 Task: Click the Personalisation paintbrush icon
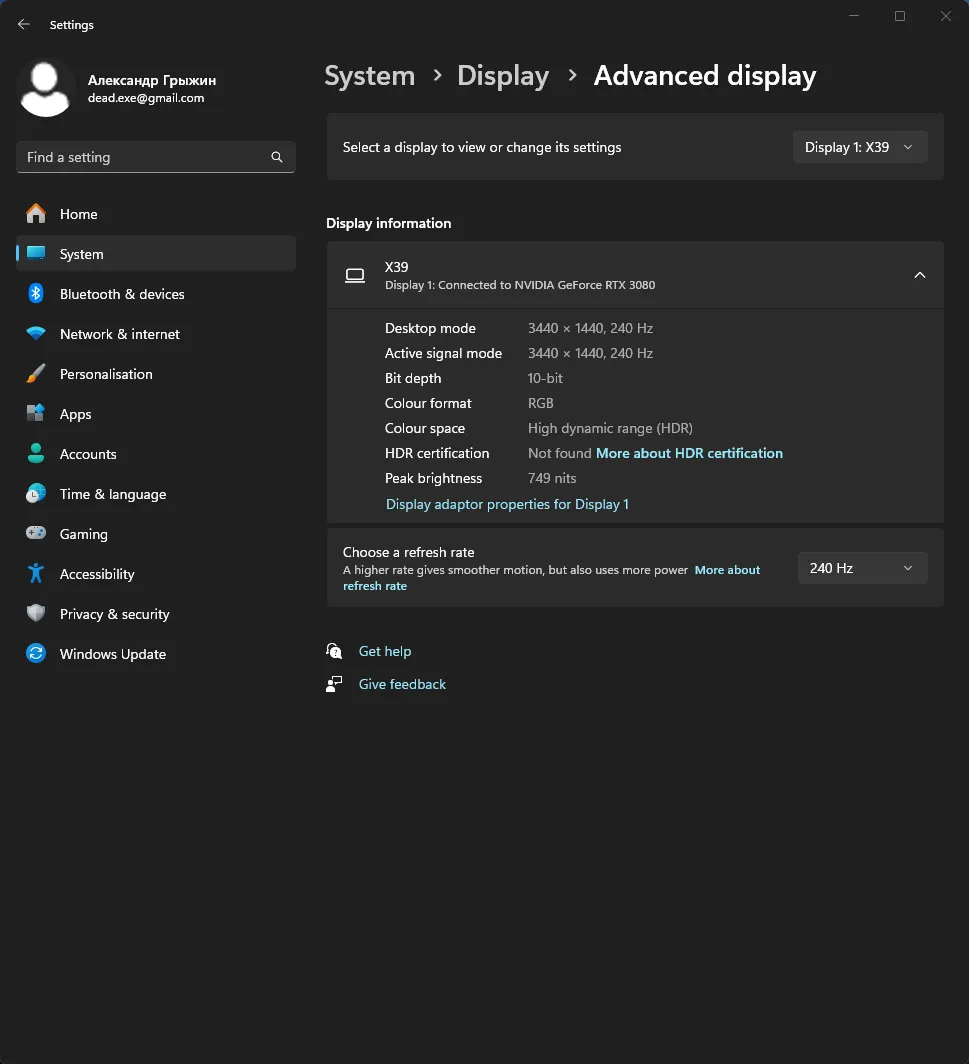[x=36, y=374]
